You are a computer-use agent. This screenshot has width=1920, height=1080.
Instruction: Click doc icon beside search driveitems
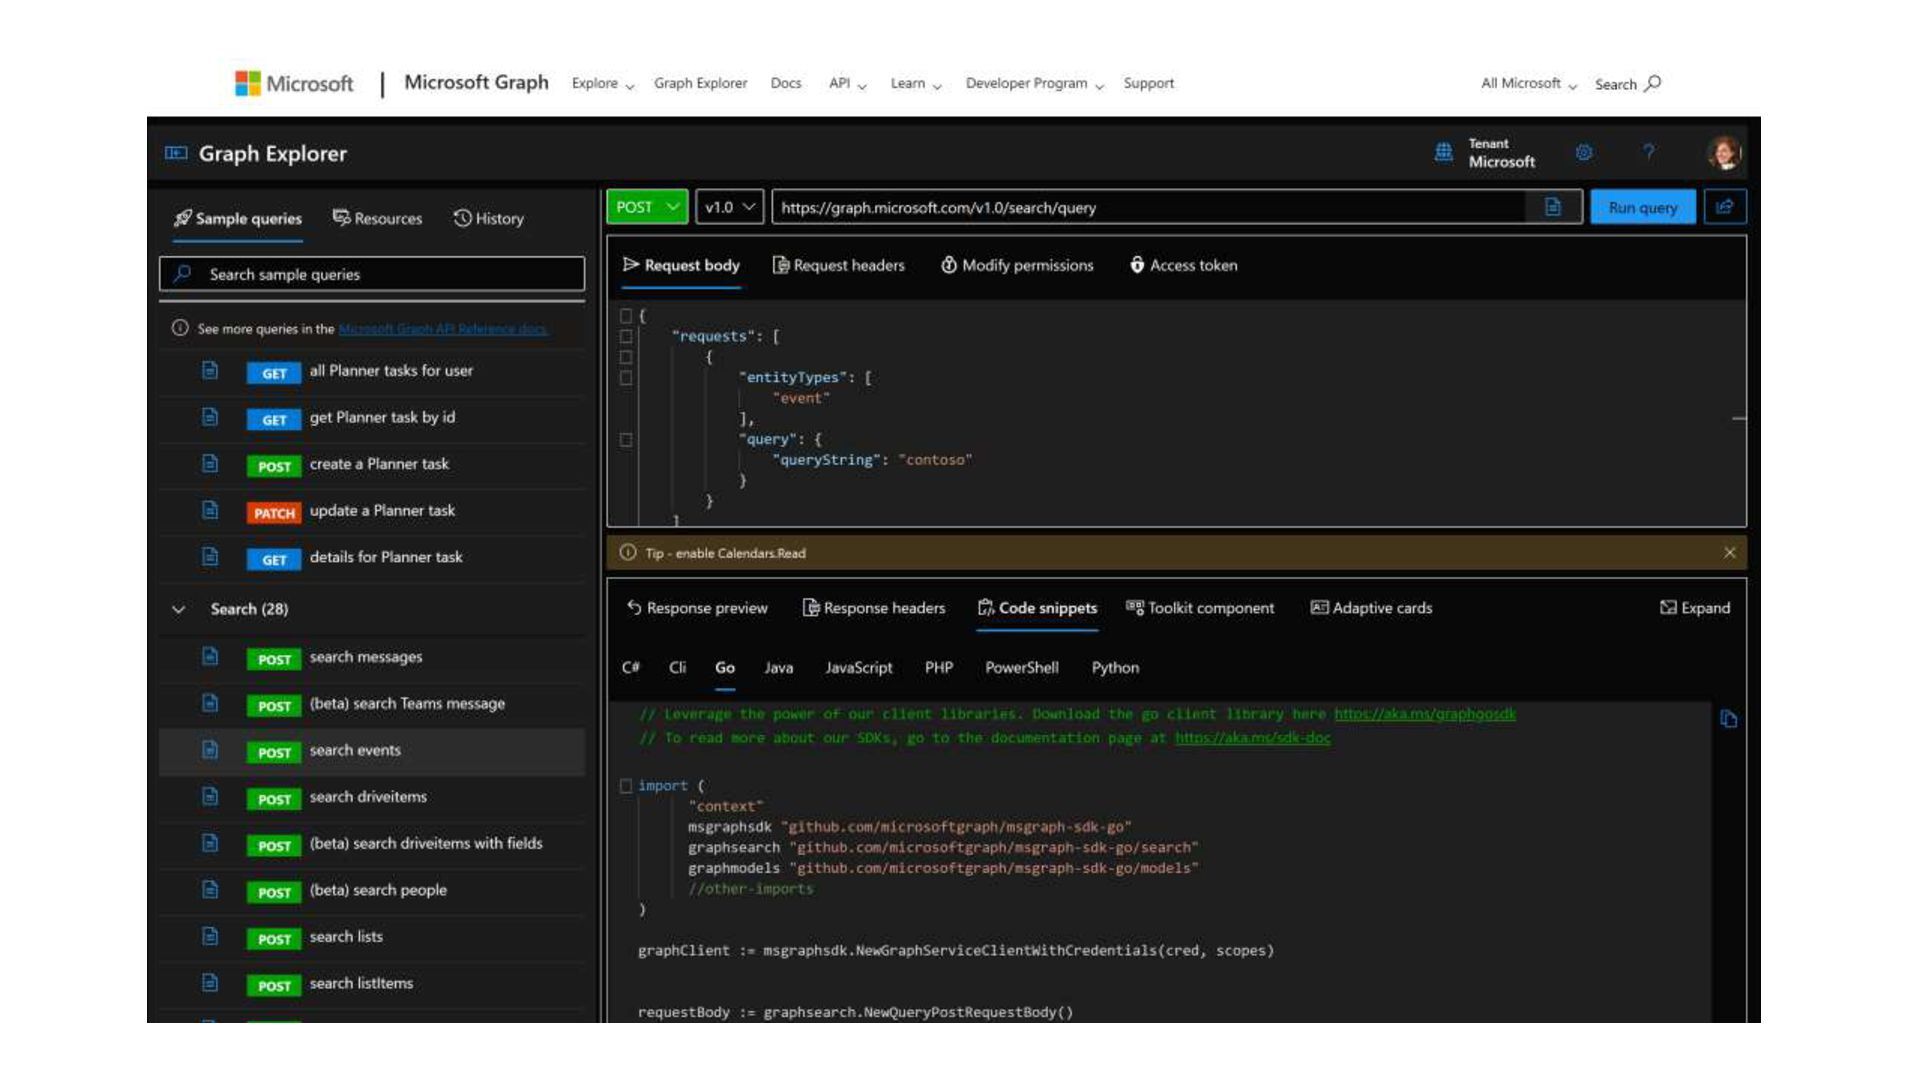[x=210, y=797]
